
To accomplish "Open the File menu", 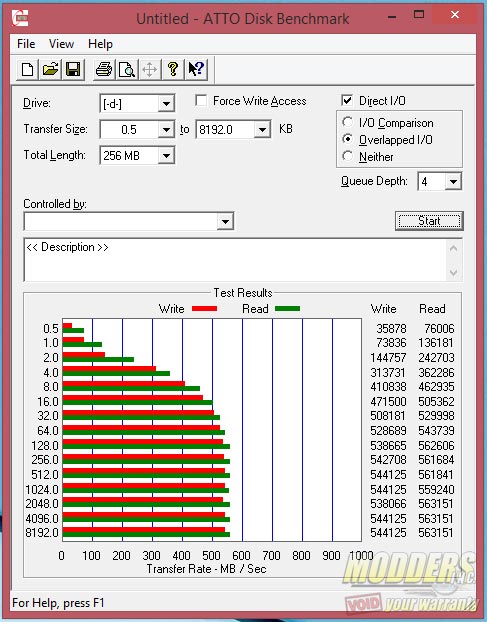I will tap(26, 44).
